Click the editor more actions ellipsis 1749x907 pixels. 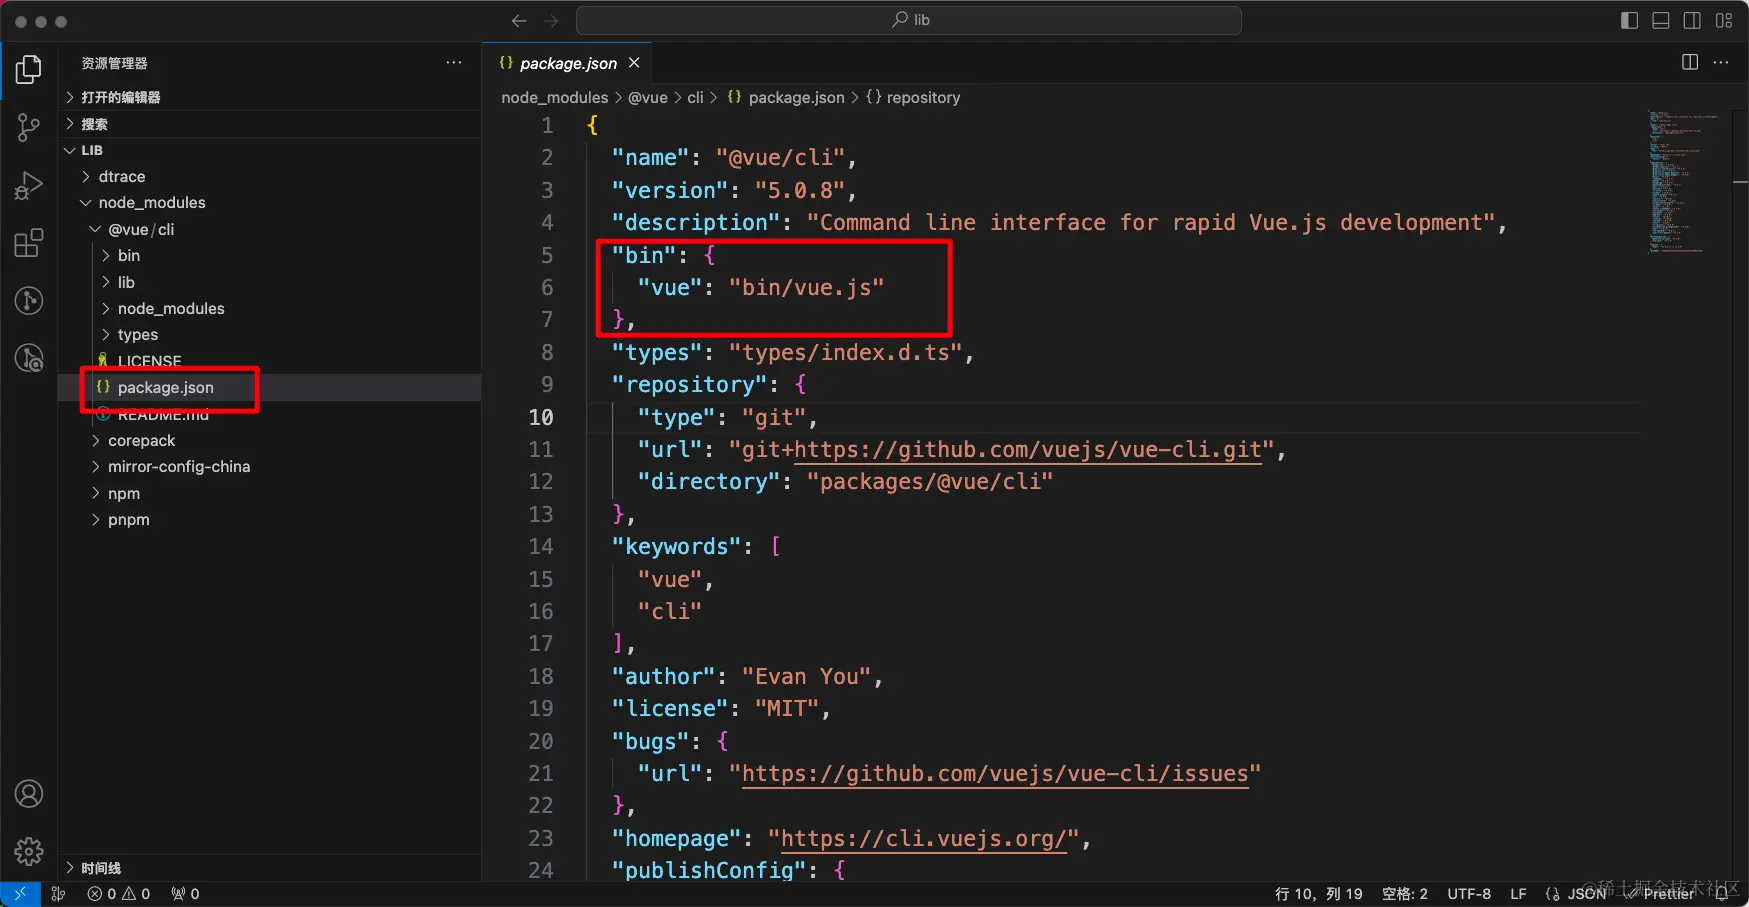click(1721, 63)
